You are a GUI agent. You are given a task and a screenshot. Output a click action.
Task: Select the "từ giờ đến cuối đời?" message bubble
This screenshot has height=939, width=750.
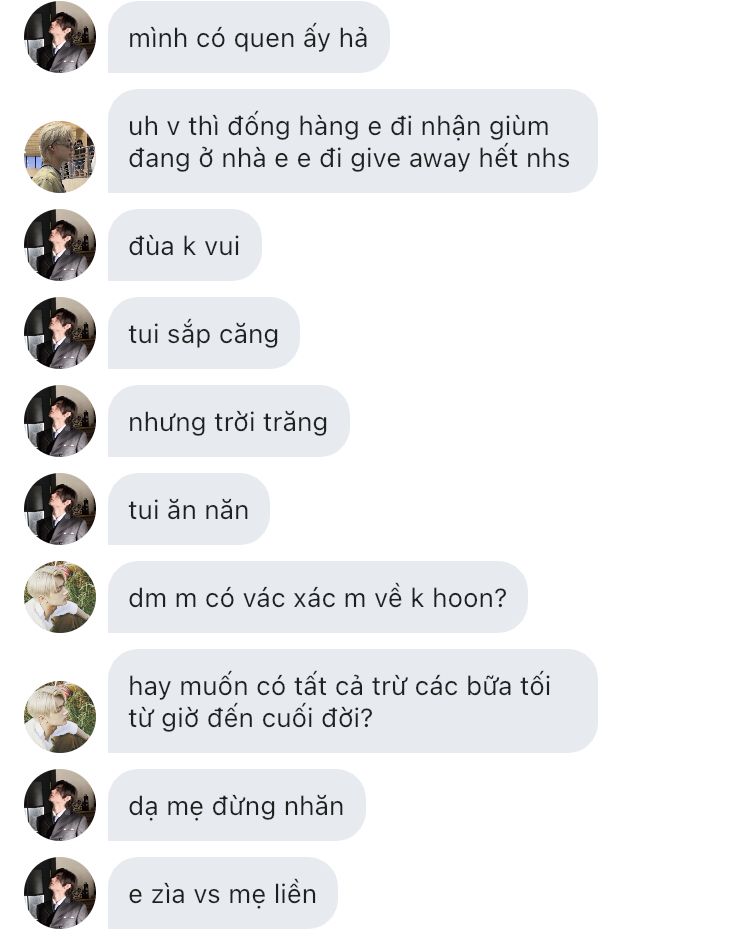pos(353,701)
